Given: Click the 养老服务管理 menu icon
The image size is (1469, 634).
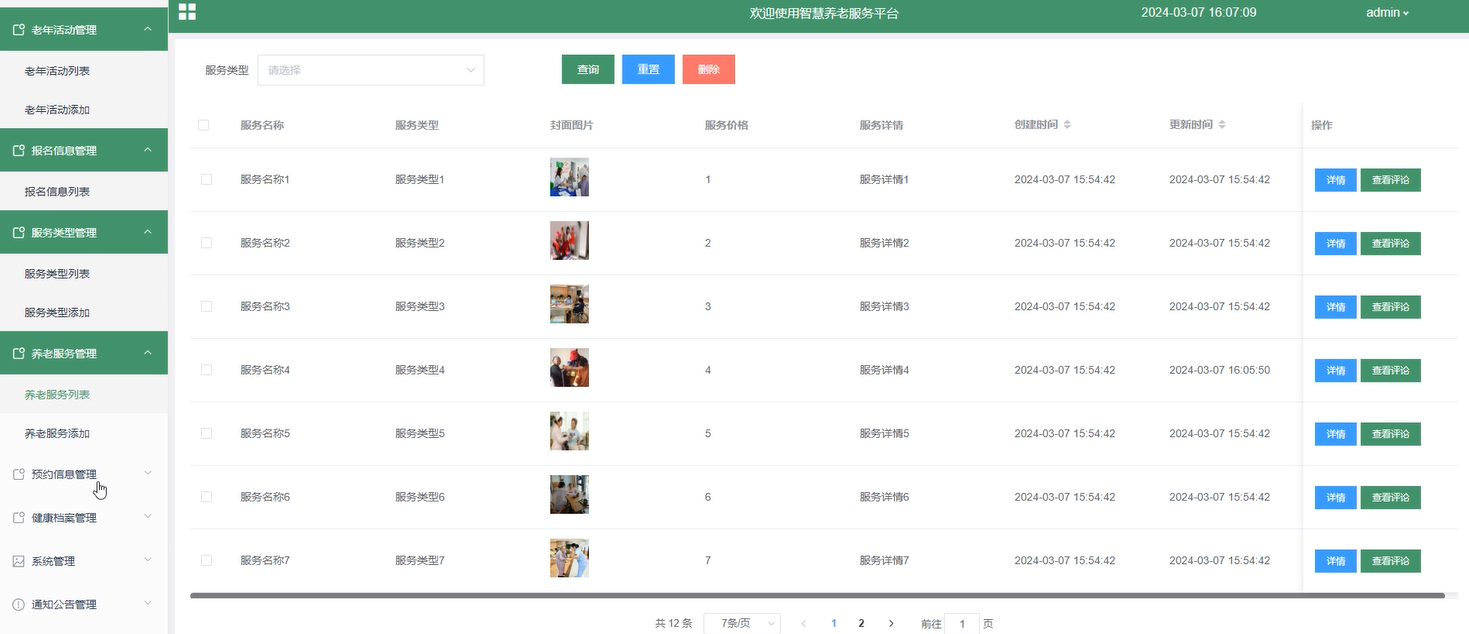Looking at the screenshot, I should pyautogui.click(x=18, y=354).
